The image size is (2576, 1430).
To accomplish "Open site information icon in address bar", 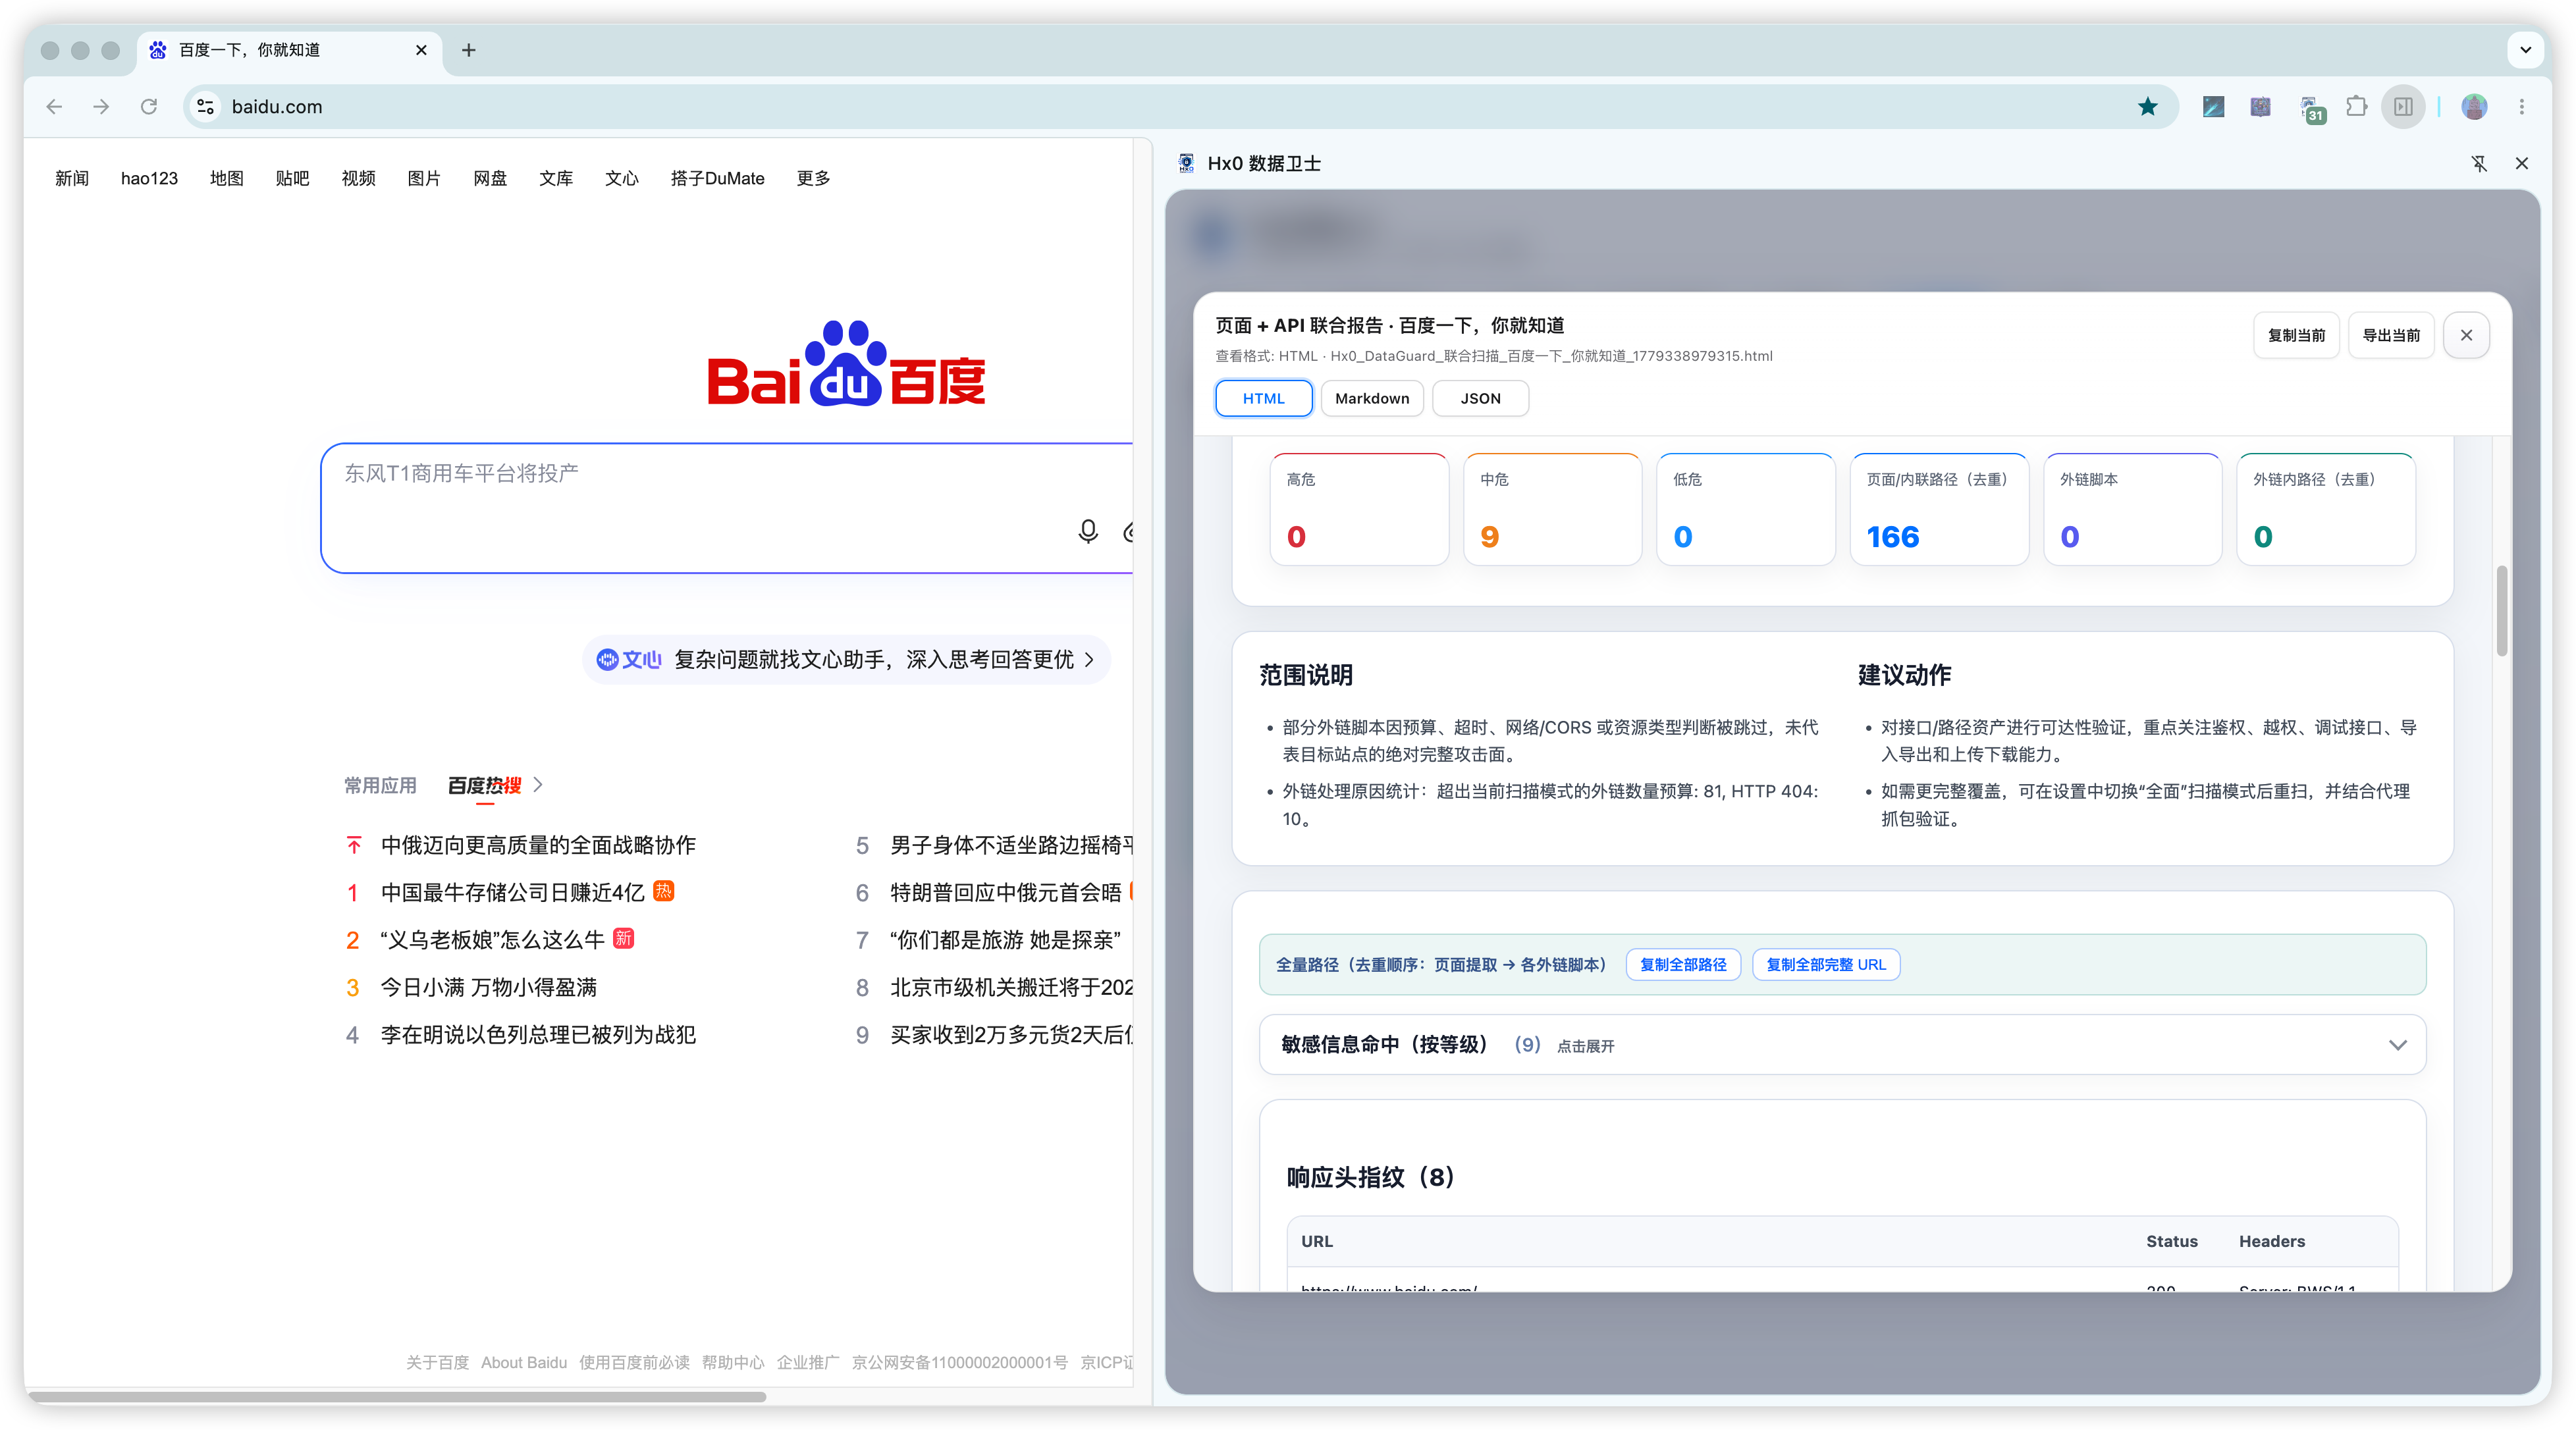I will [206, 106].
